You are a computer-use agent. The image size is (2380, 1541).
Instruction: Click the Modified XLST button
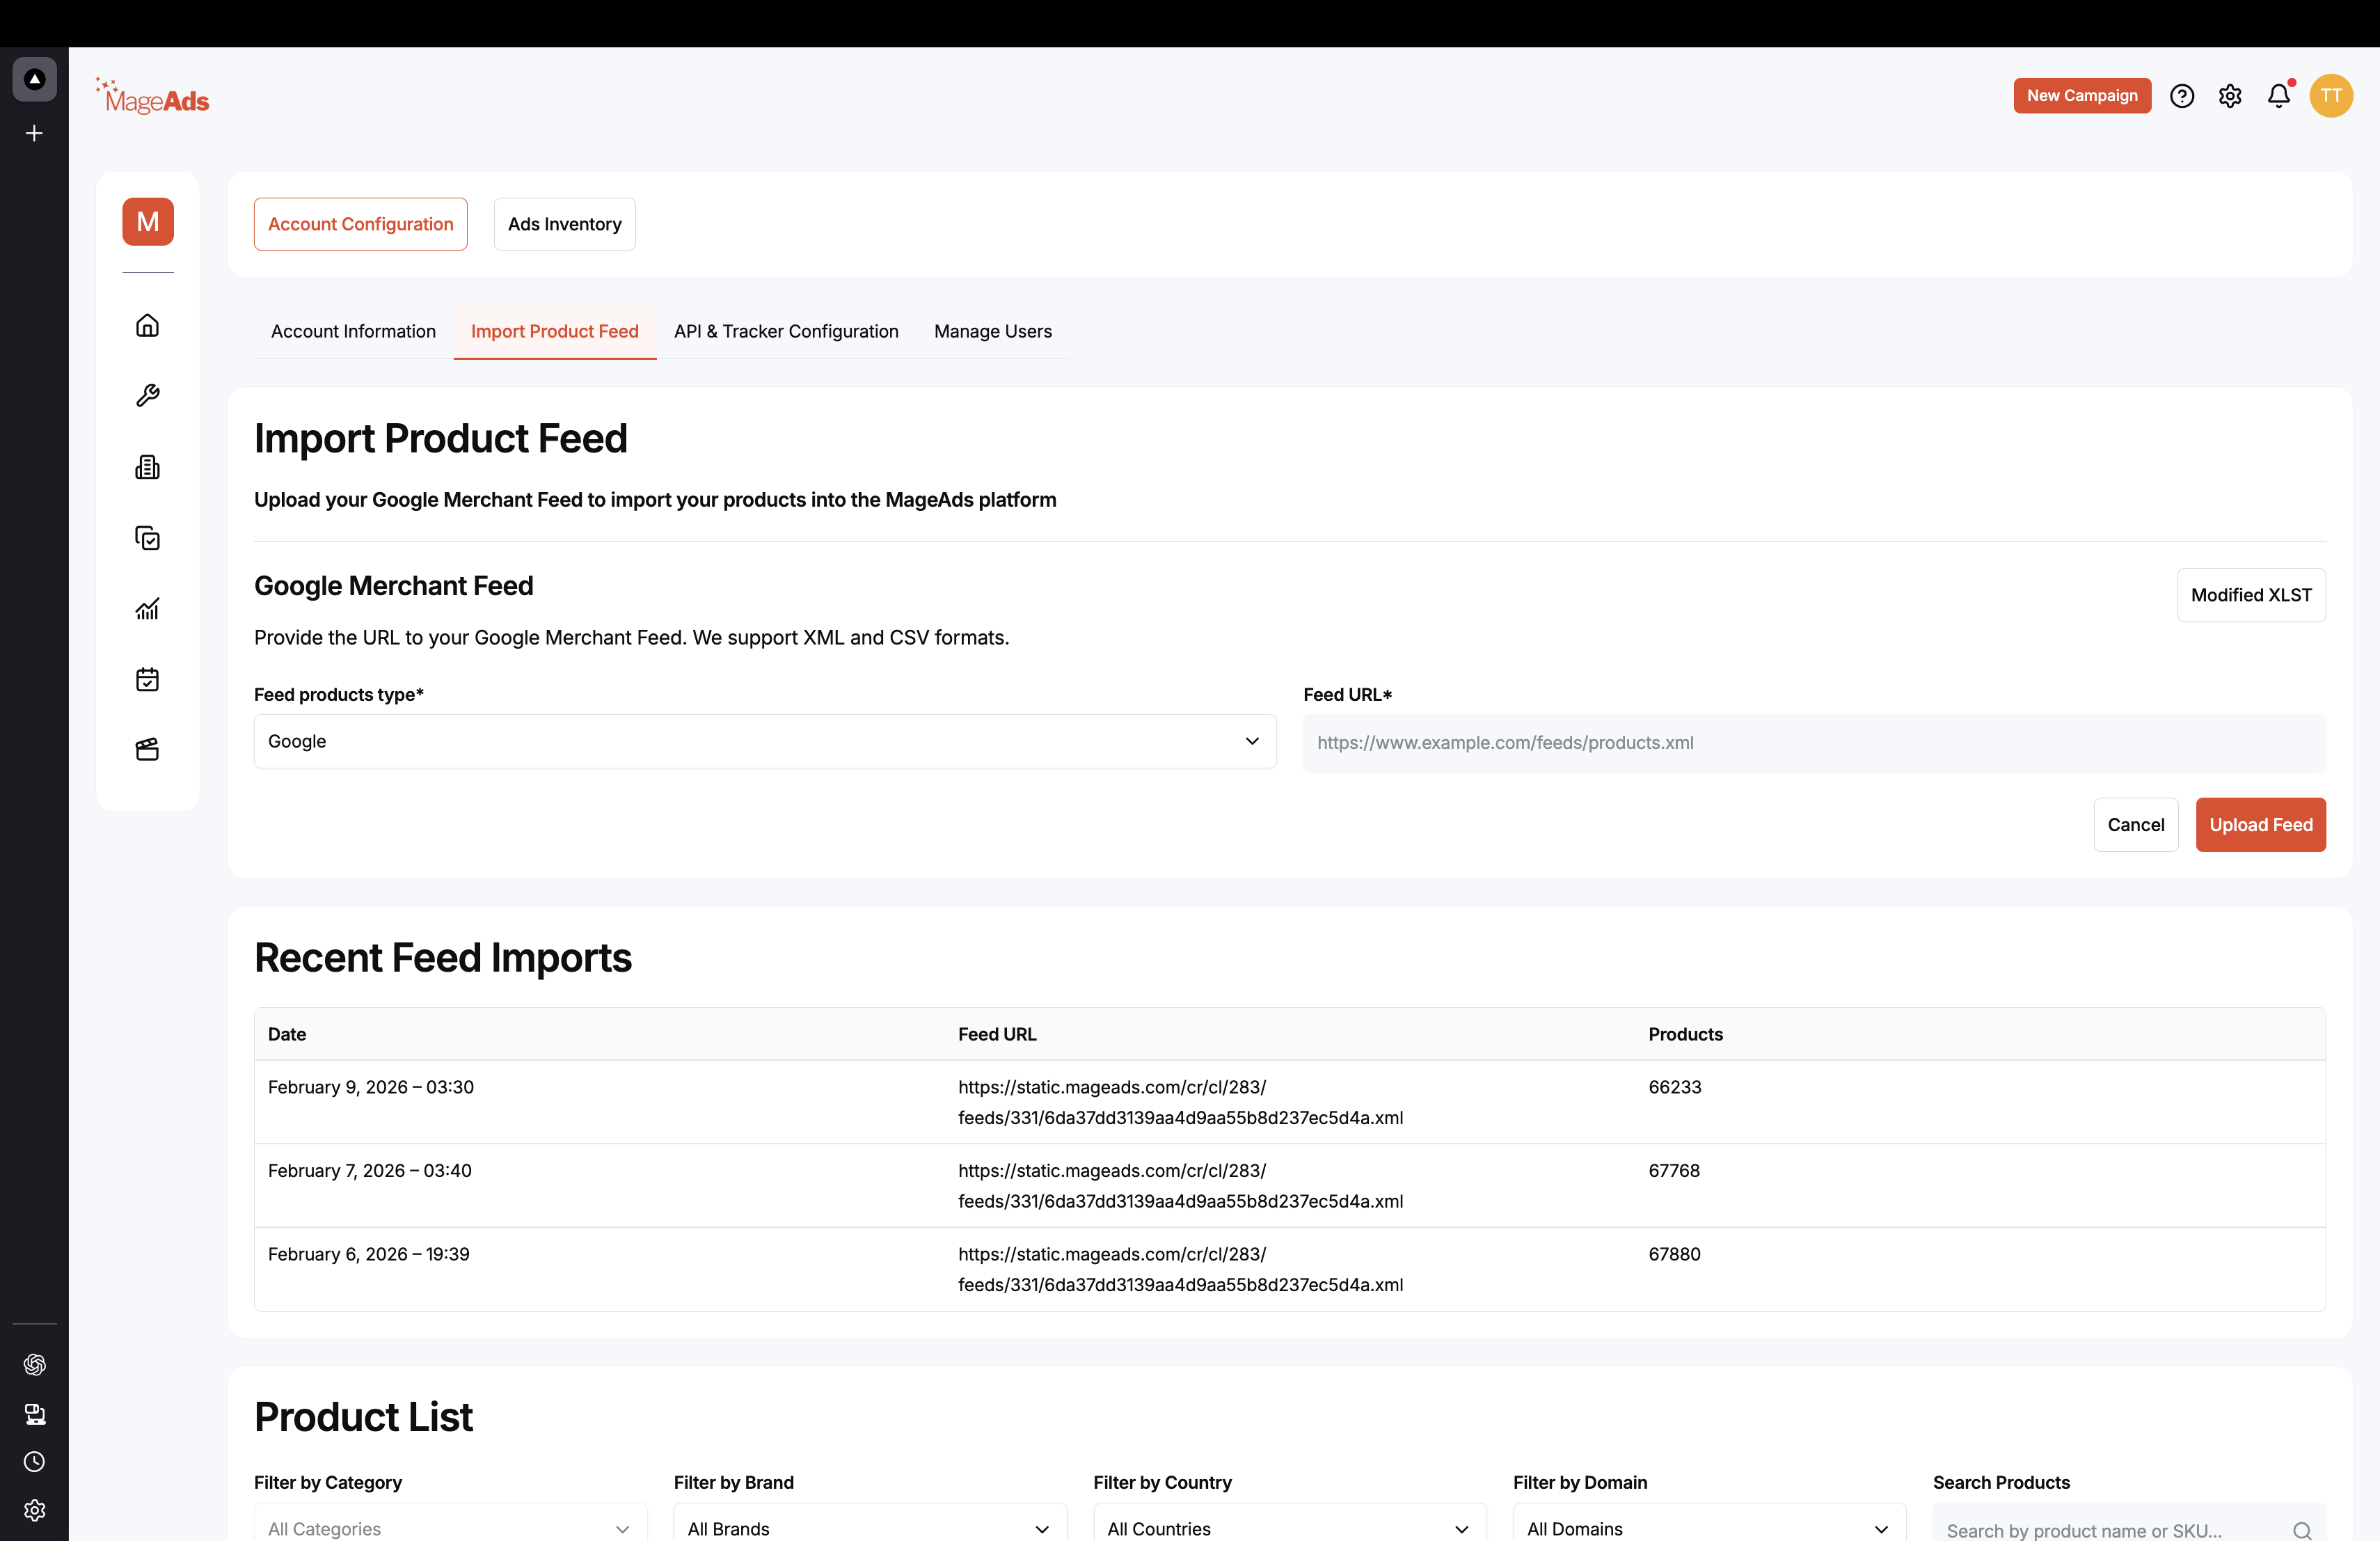pyautogui.click(x=2251, y=595)
